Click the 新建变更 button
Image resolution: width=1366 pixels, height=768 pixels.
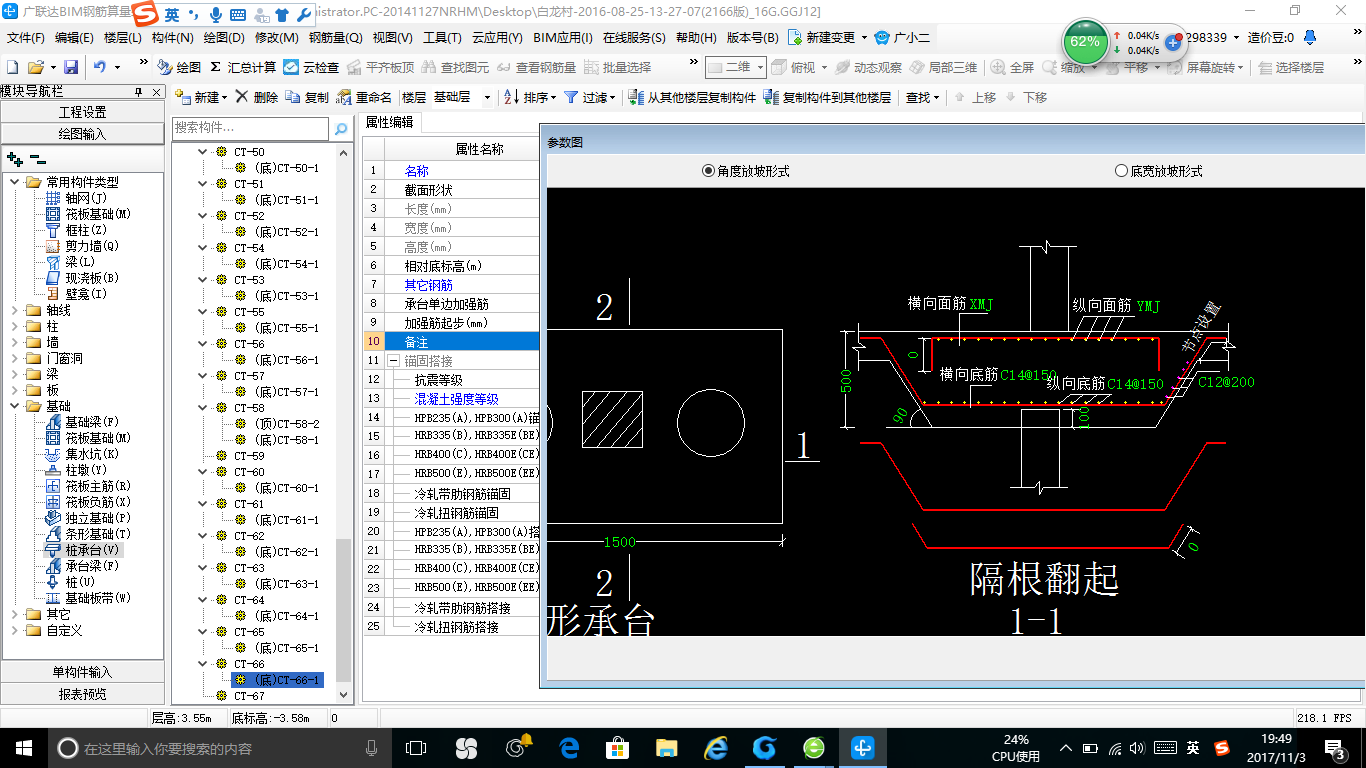[830, 37]
